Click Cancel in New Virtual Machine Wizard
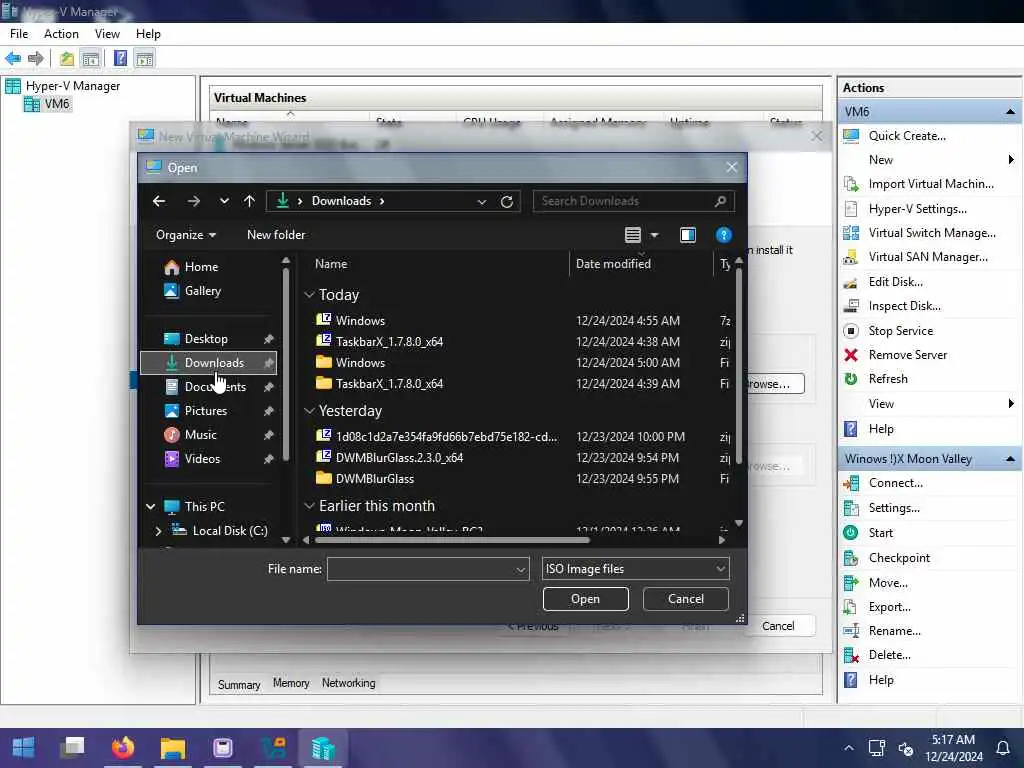 (x=778, y=626)
